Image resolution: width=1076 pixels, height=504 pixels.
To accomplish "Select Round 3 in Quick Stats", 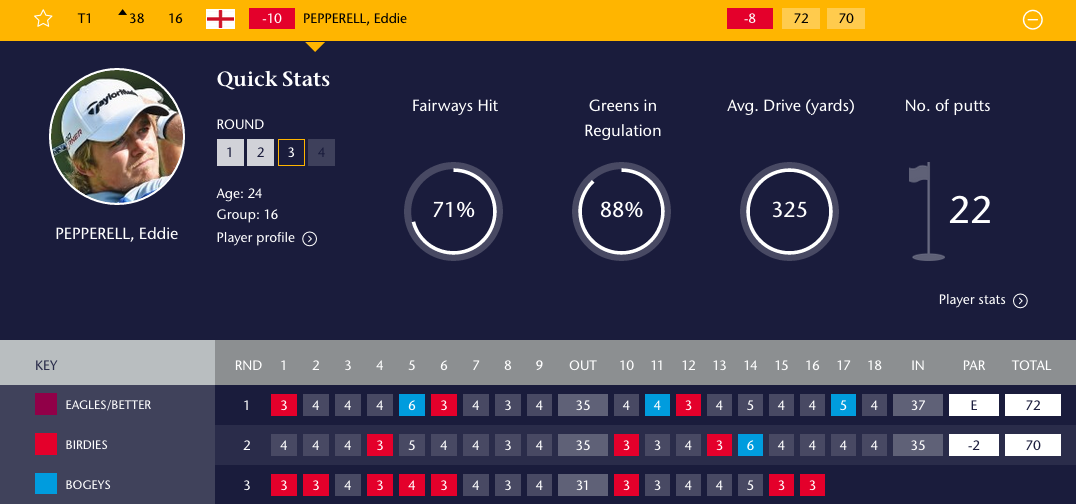I will [291, 152].
